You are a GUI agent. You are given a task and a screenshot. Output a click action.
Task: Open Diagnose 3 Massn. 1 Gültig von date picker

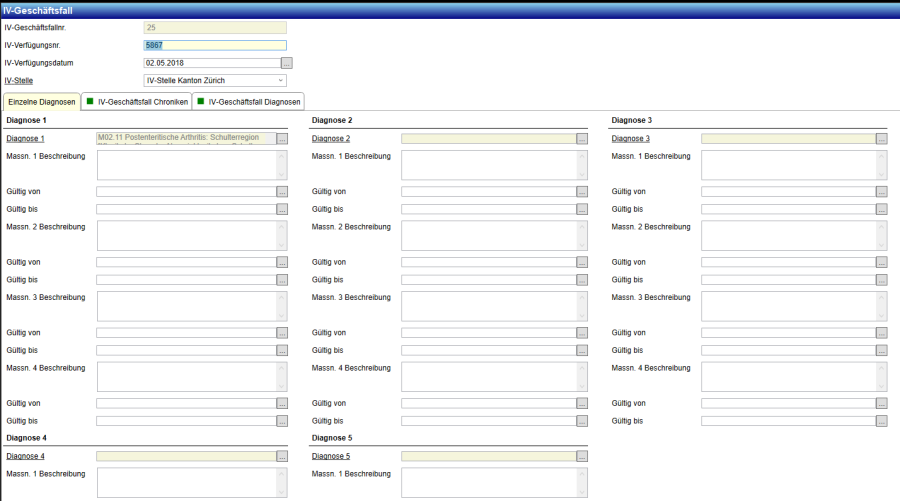(x=882, y=192)
